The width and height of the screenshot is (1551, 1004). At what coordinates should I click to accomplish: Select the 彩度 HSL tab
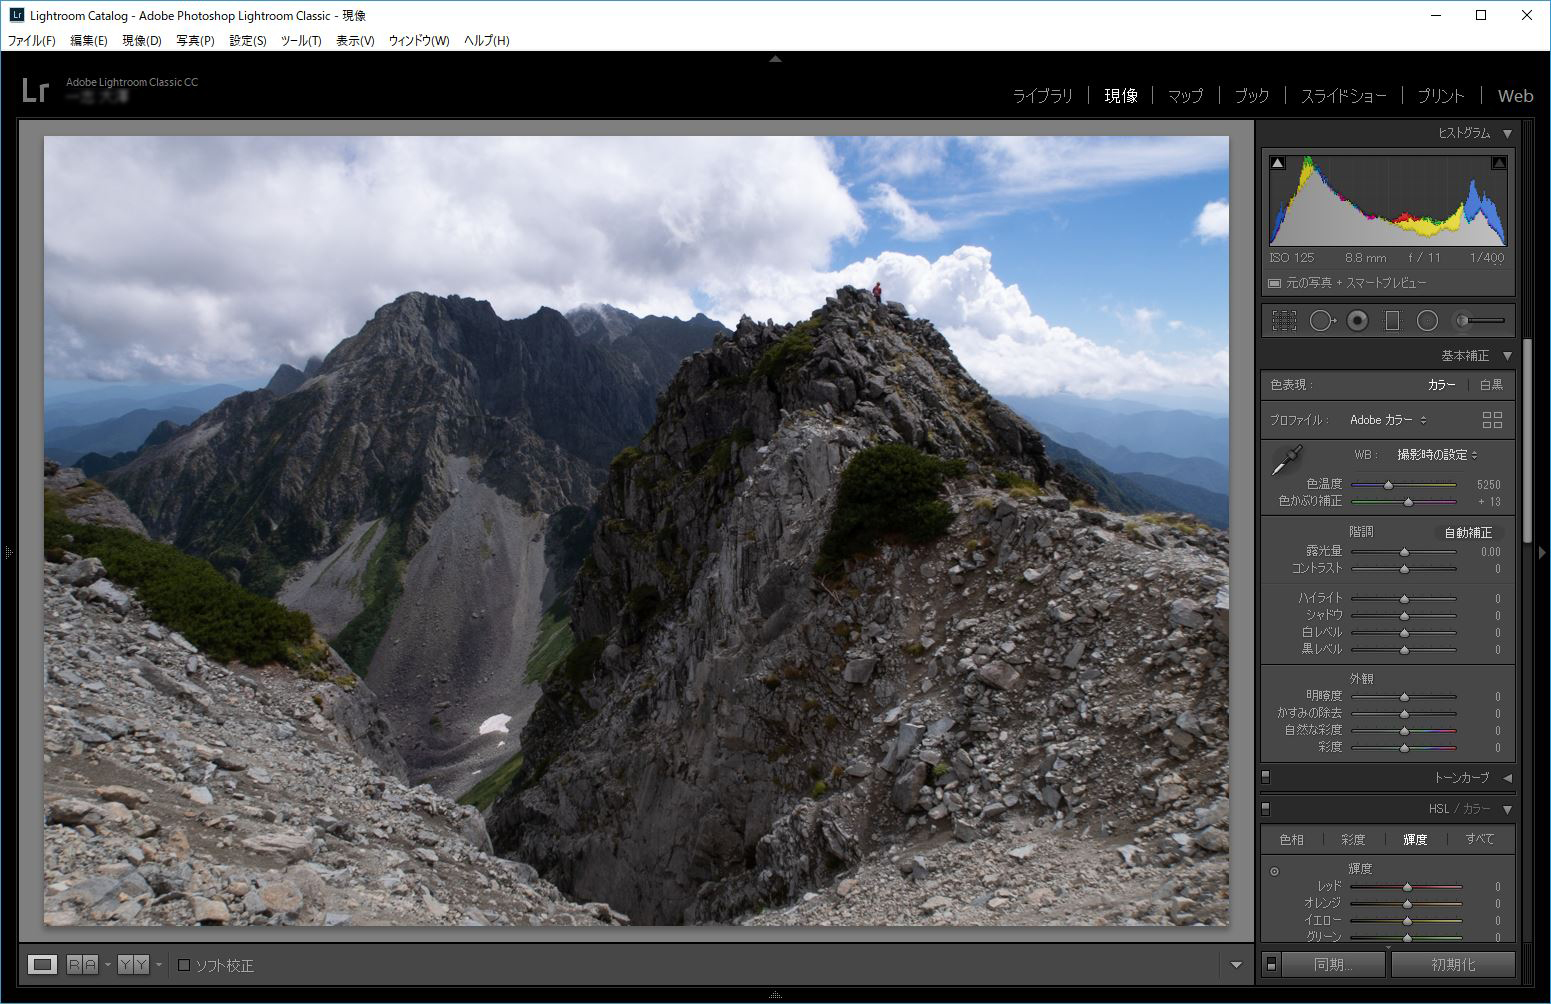[1352, 840]
